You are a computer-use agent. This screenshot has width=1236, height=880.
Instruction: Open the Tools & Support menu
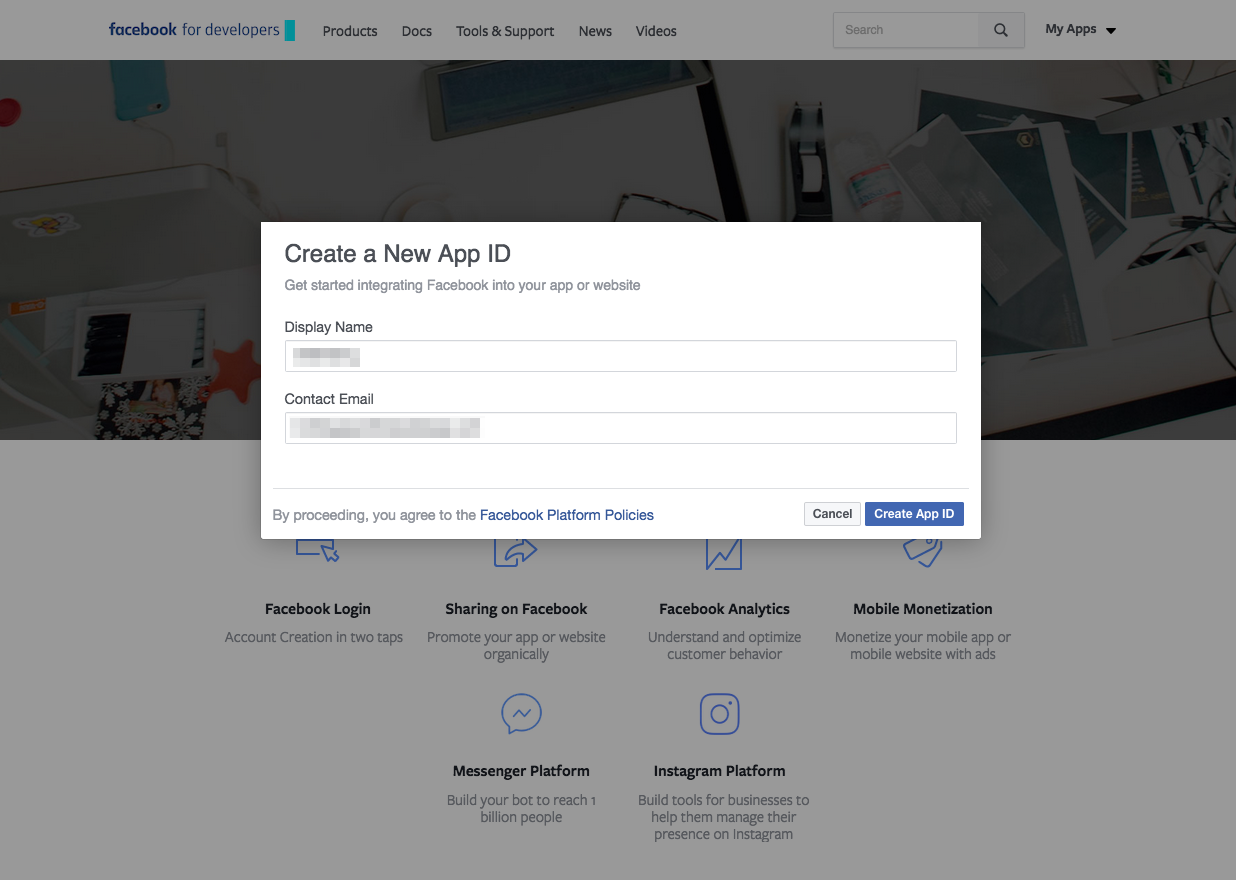(x=505, y=31)
